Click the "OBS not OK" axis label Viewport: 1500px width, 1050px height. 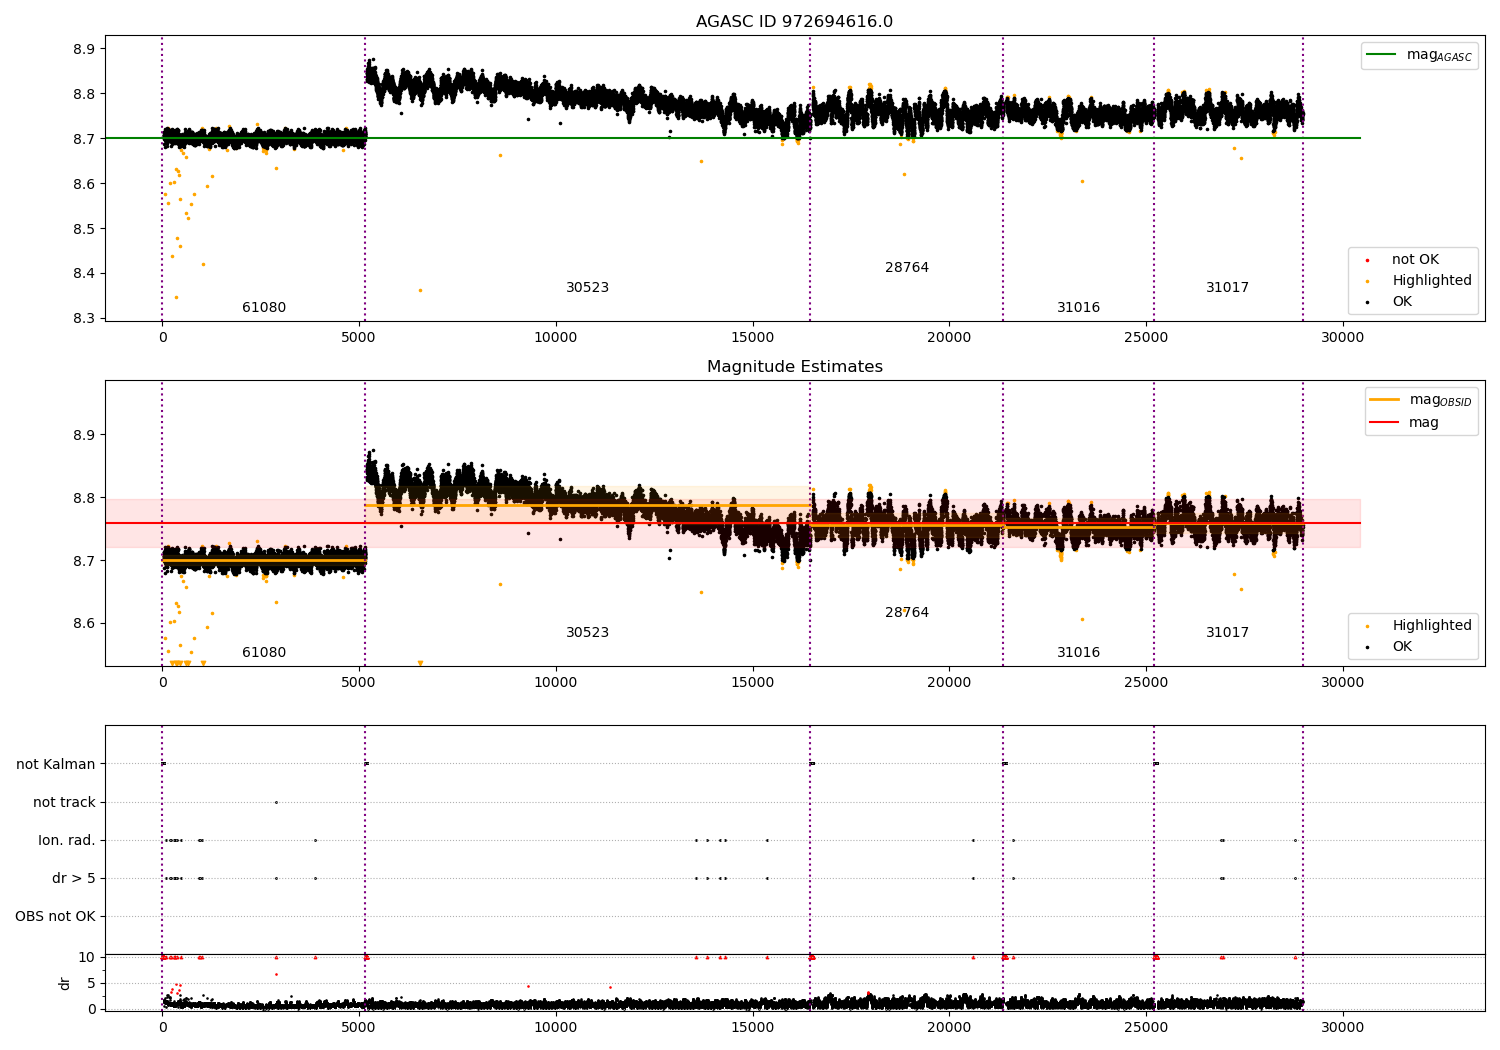(x=56, y=916)
